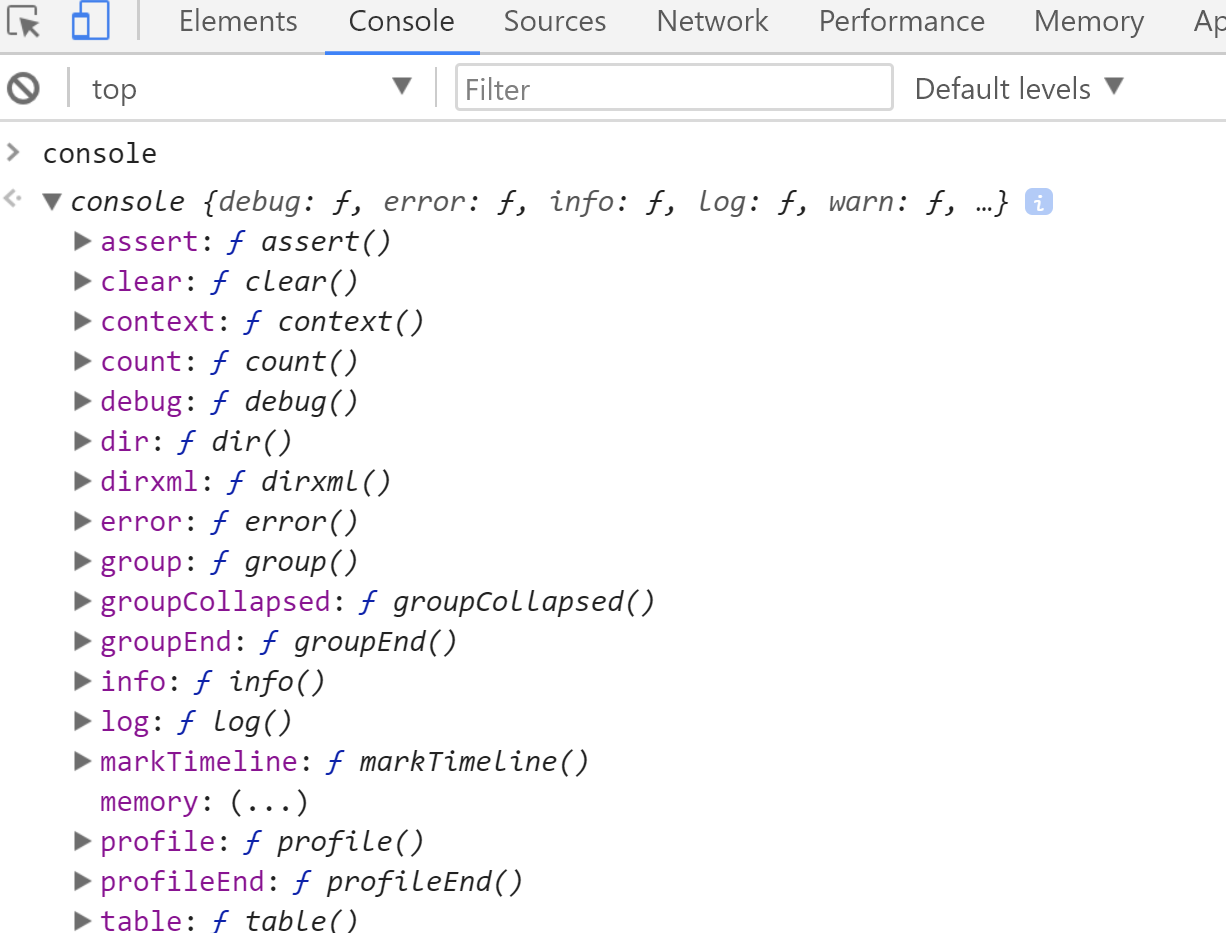Expand the group function entry
The width and height of the screenshot is (1226, 933).
[84, 561]
